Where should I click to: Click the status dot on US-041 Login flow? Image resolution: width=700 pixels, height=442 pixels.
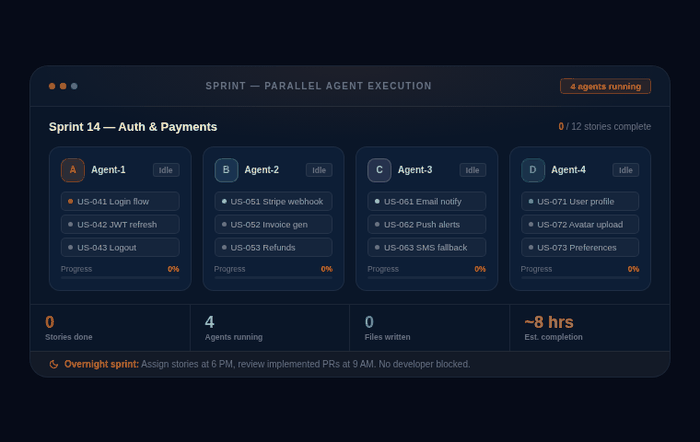(x=70, y=201)
